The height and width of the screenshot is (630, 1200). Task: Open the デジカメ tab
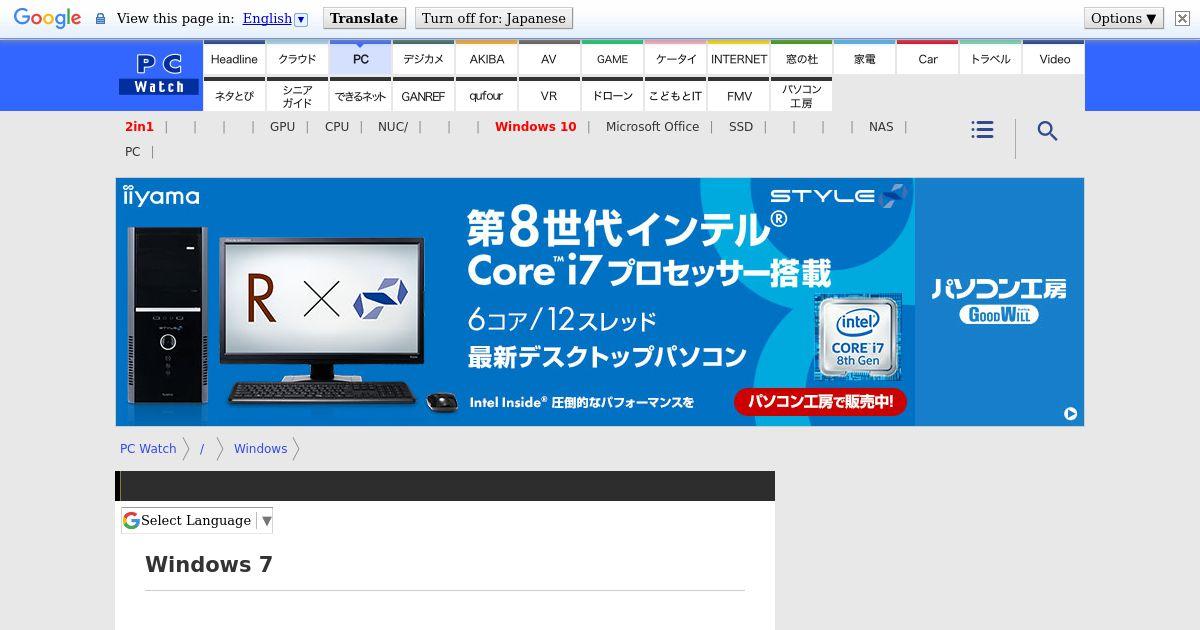coord(423,59)
